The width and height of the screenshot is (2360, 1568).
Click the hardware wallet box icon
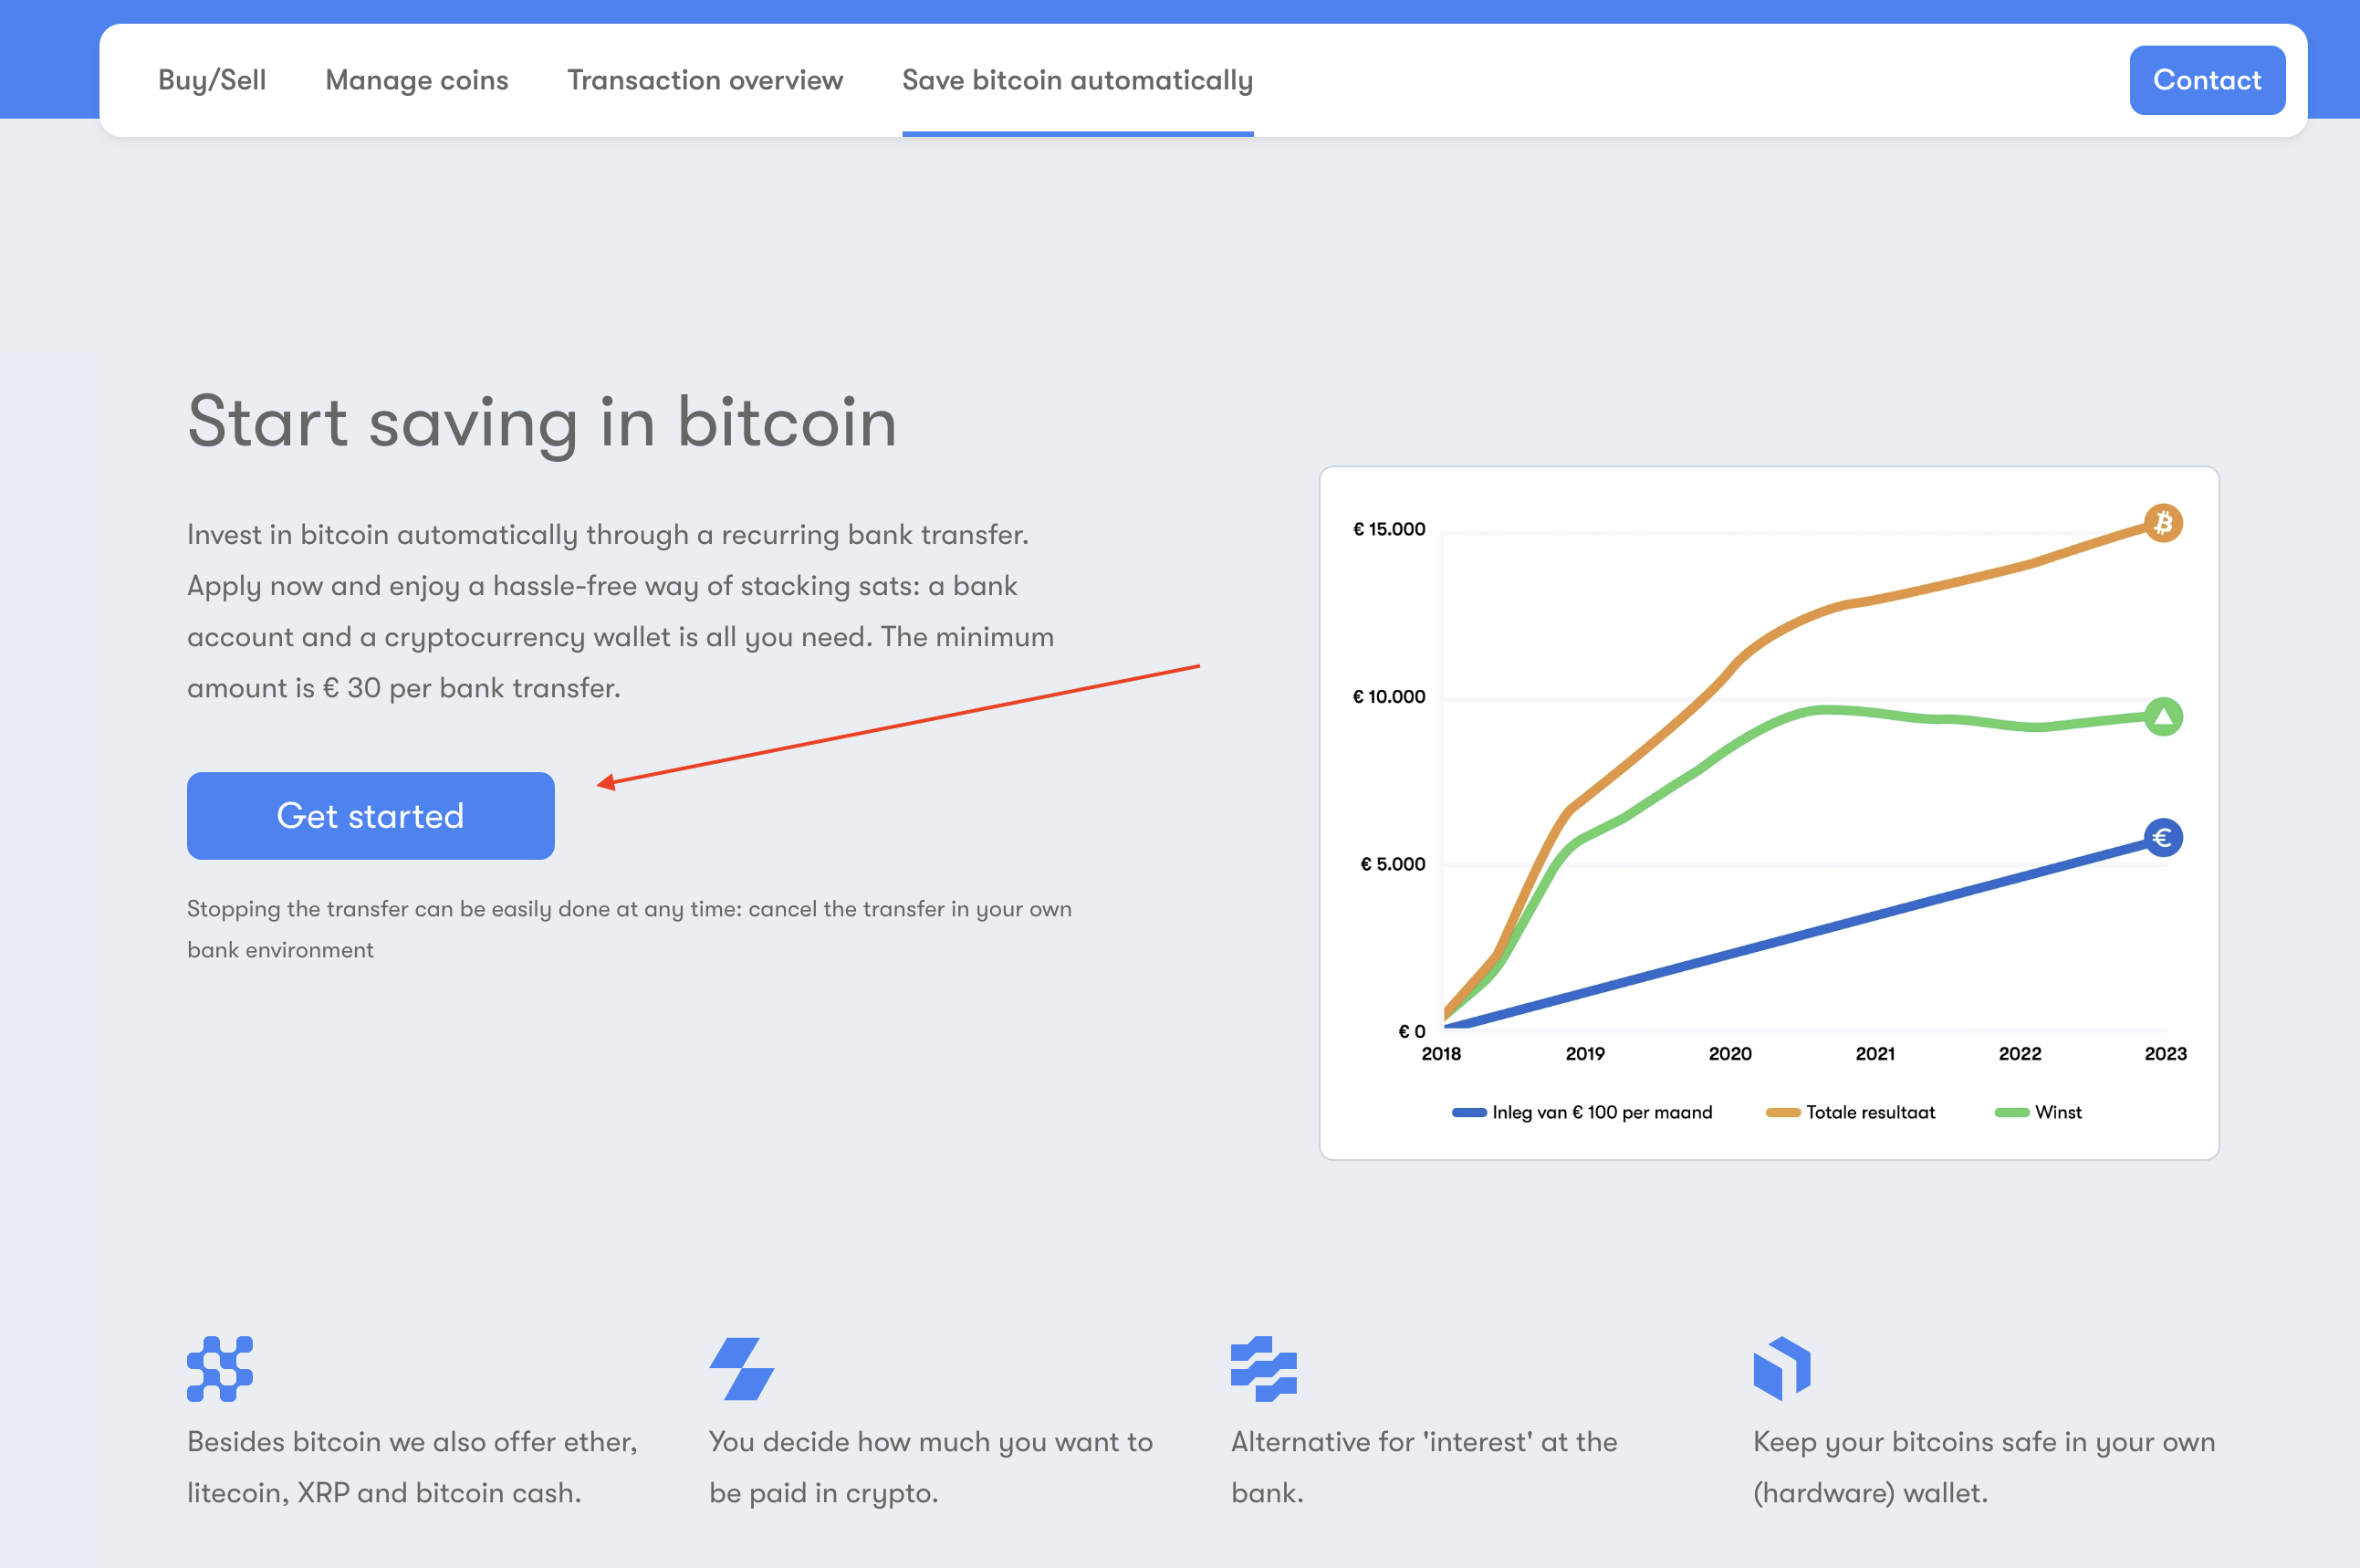[x=1782, y=1370]
